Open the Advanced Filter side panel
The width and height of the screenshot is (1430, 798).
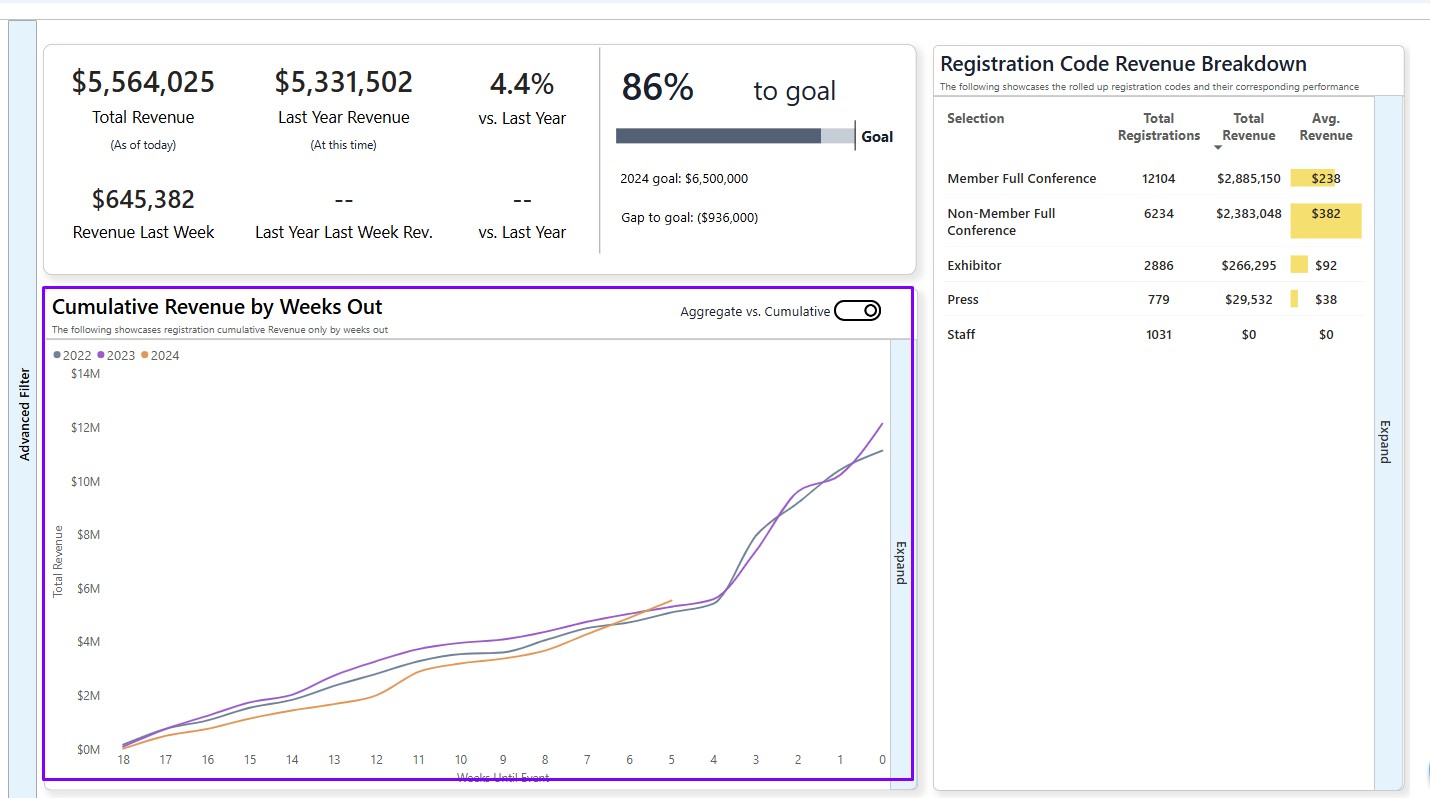point(24,414)
